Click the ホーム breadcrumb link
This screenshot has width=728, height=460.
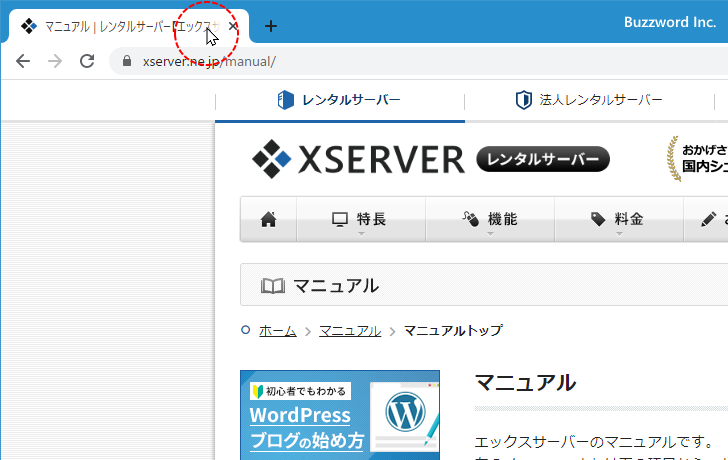278,330
